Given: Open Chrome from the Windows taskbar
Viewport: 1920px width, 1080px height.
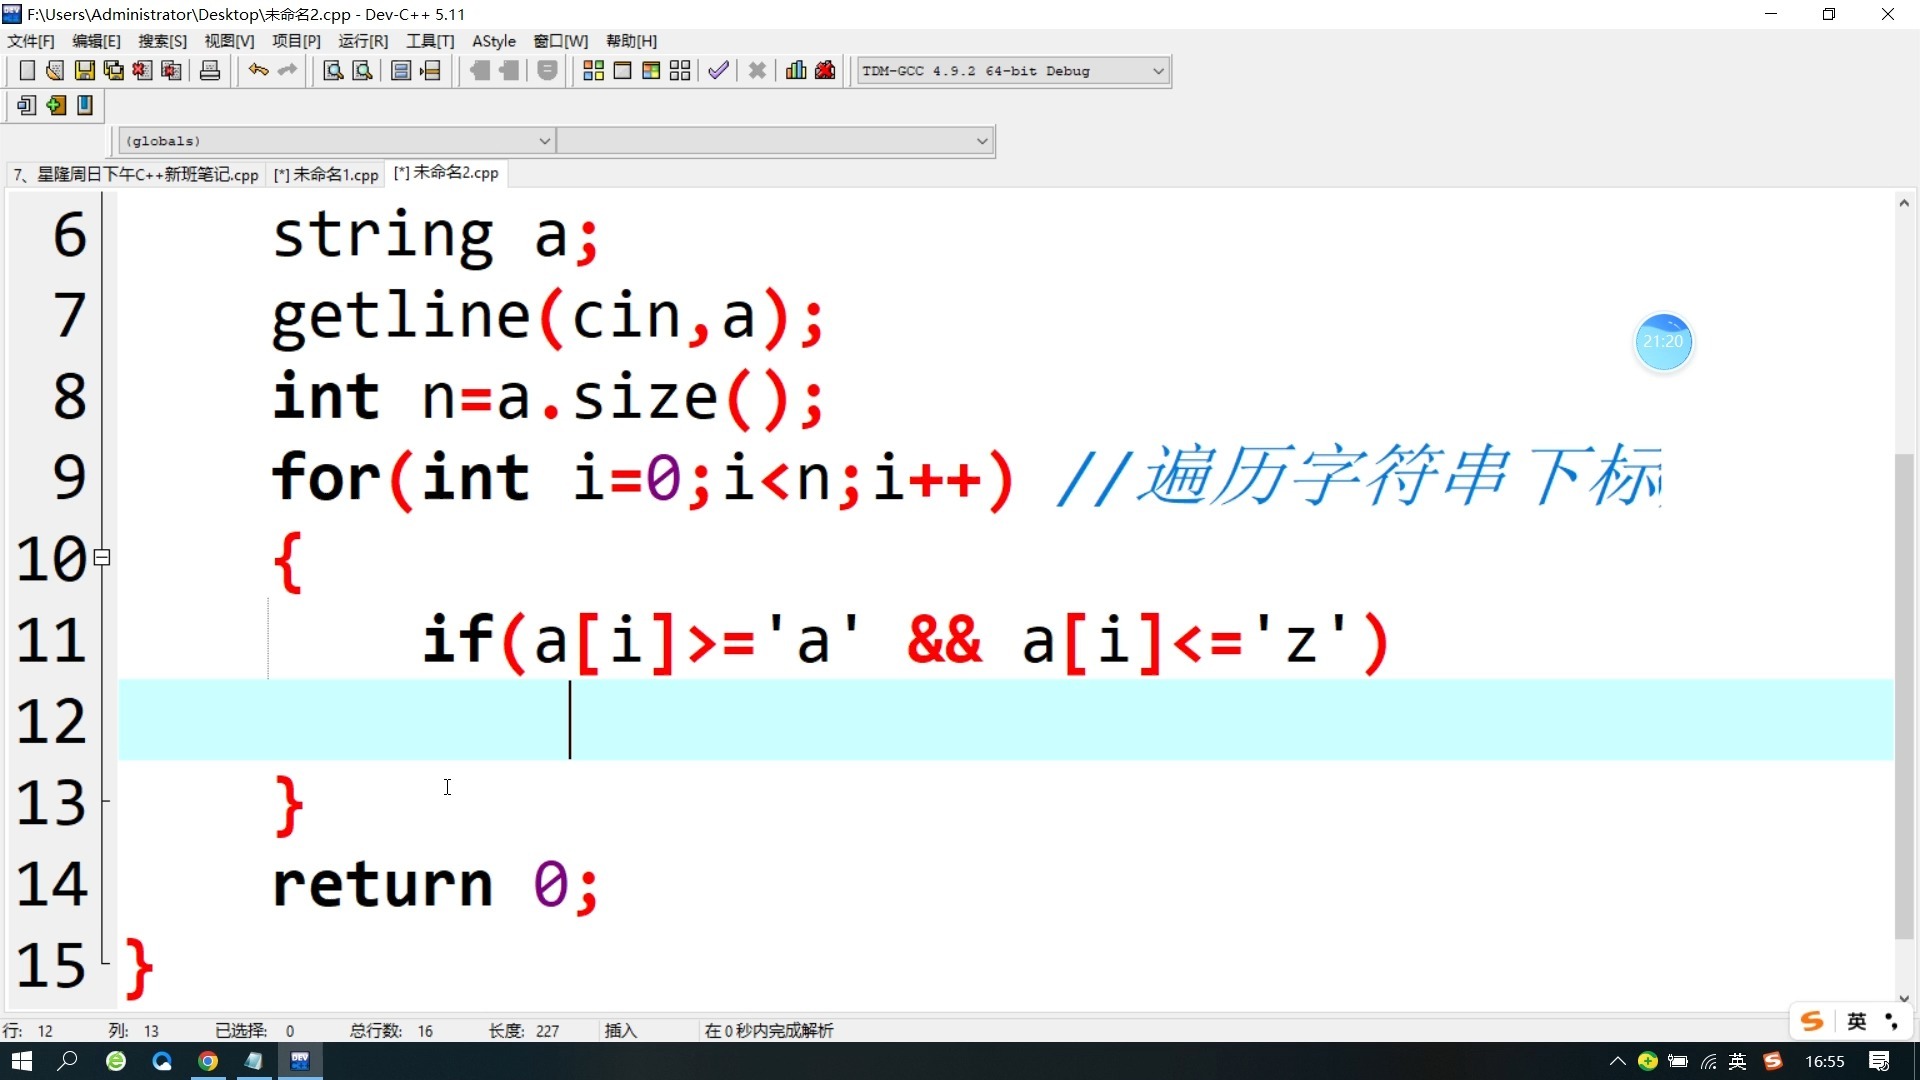Looking at the screenshot, I should [x=208, y=1061].
